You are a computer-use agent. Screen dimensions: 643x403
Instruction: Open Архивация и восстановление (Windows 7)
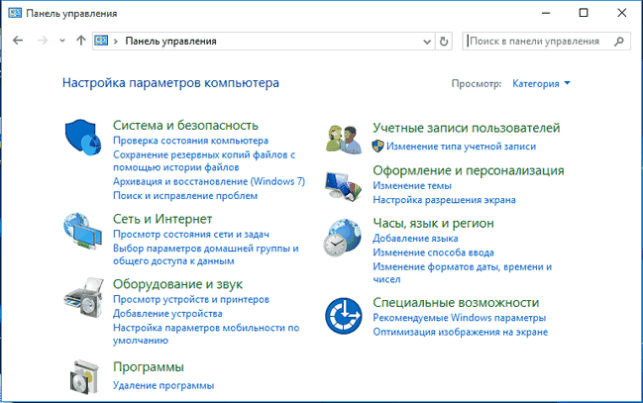(x=209, y=181)
